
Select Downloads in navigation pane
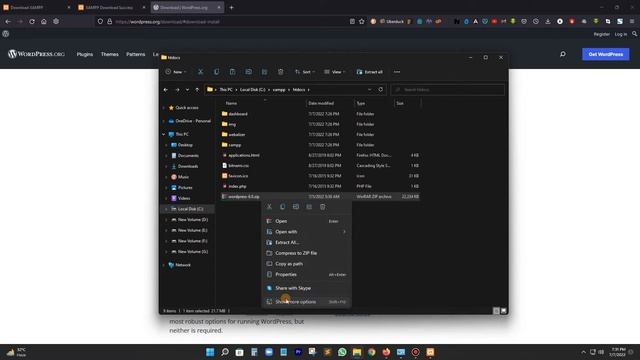[188, 166]
